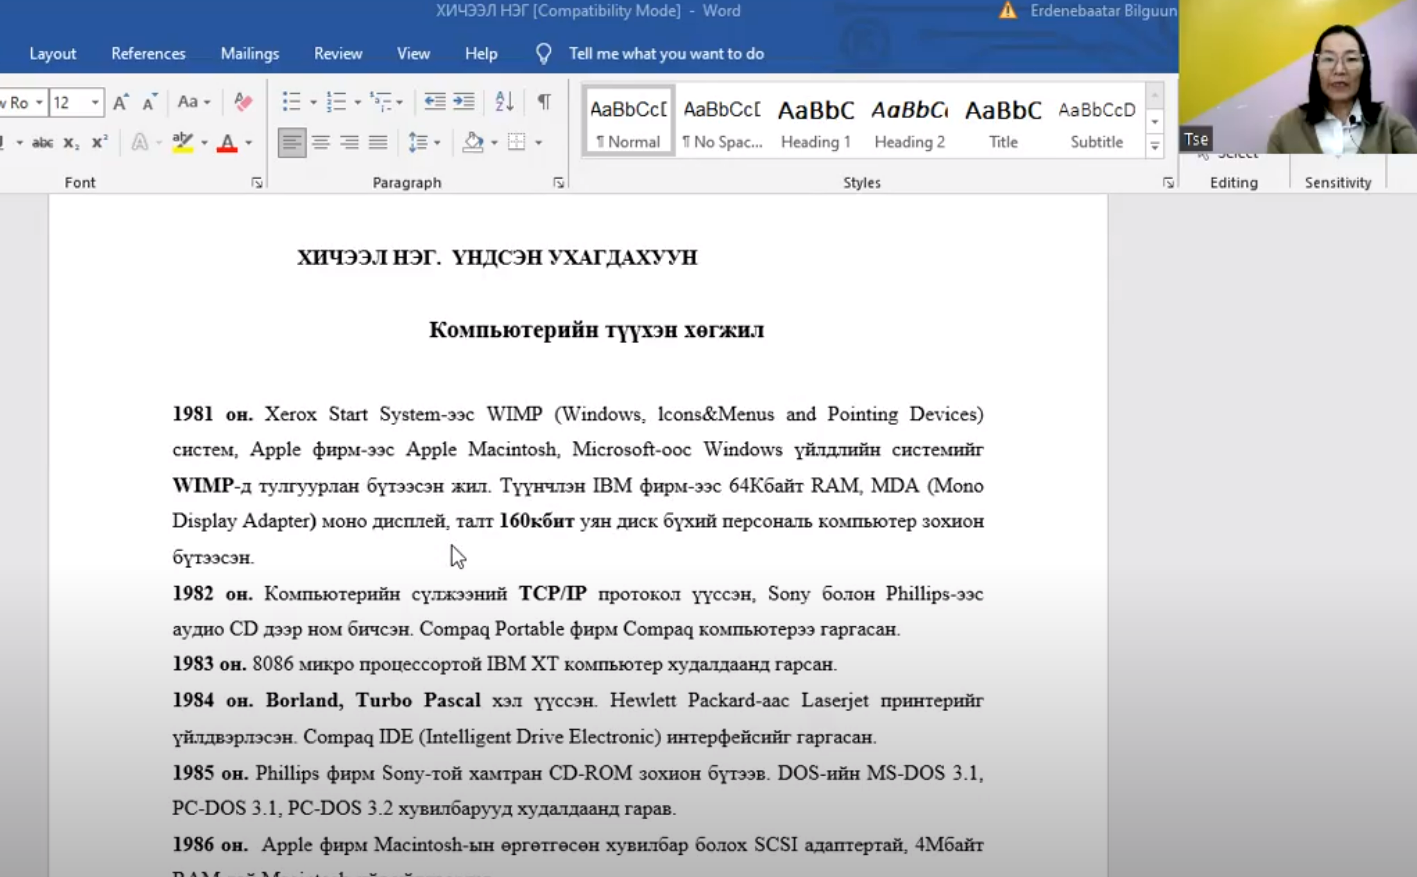Expand the Styles gallery More button

pyautogui.click(x=1154, y=146)
